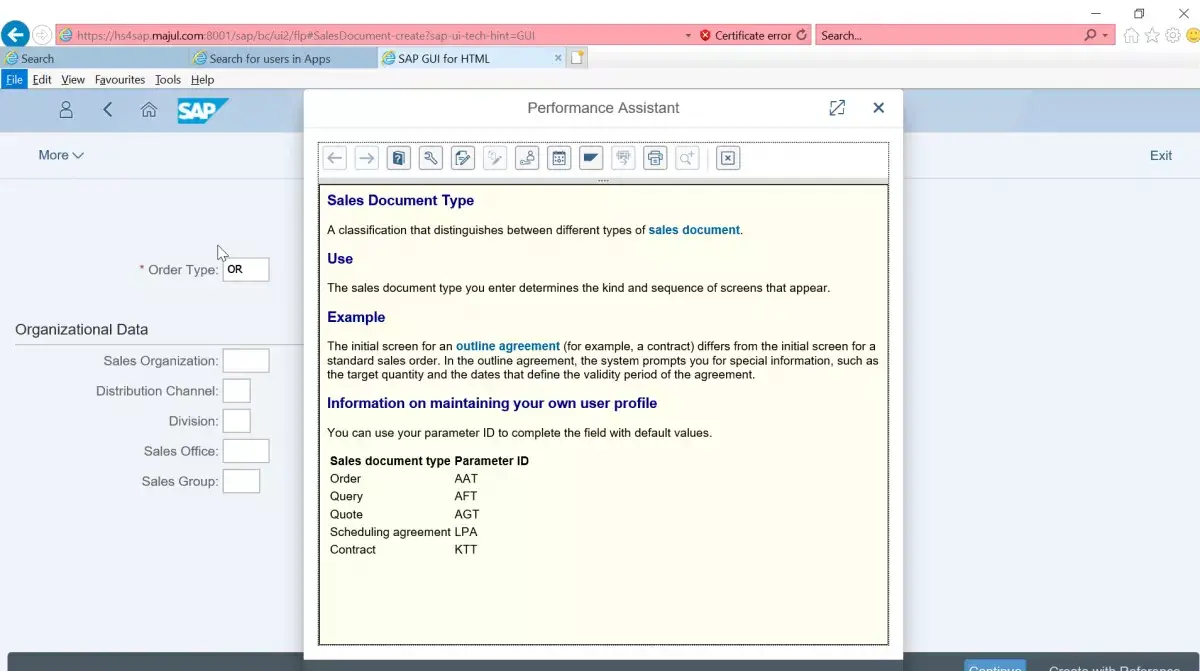Click into the Sales Group field
Viewport: 1200px width, 671px height.
point(241,481)
